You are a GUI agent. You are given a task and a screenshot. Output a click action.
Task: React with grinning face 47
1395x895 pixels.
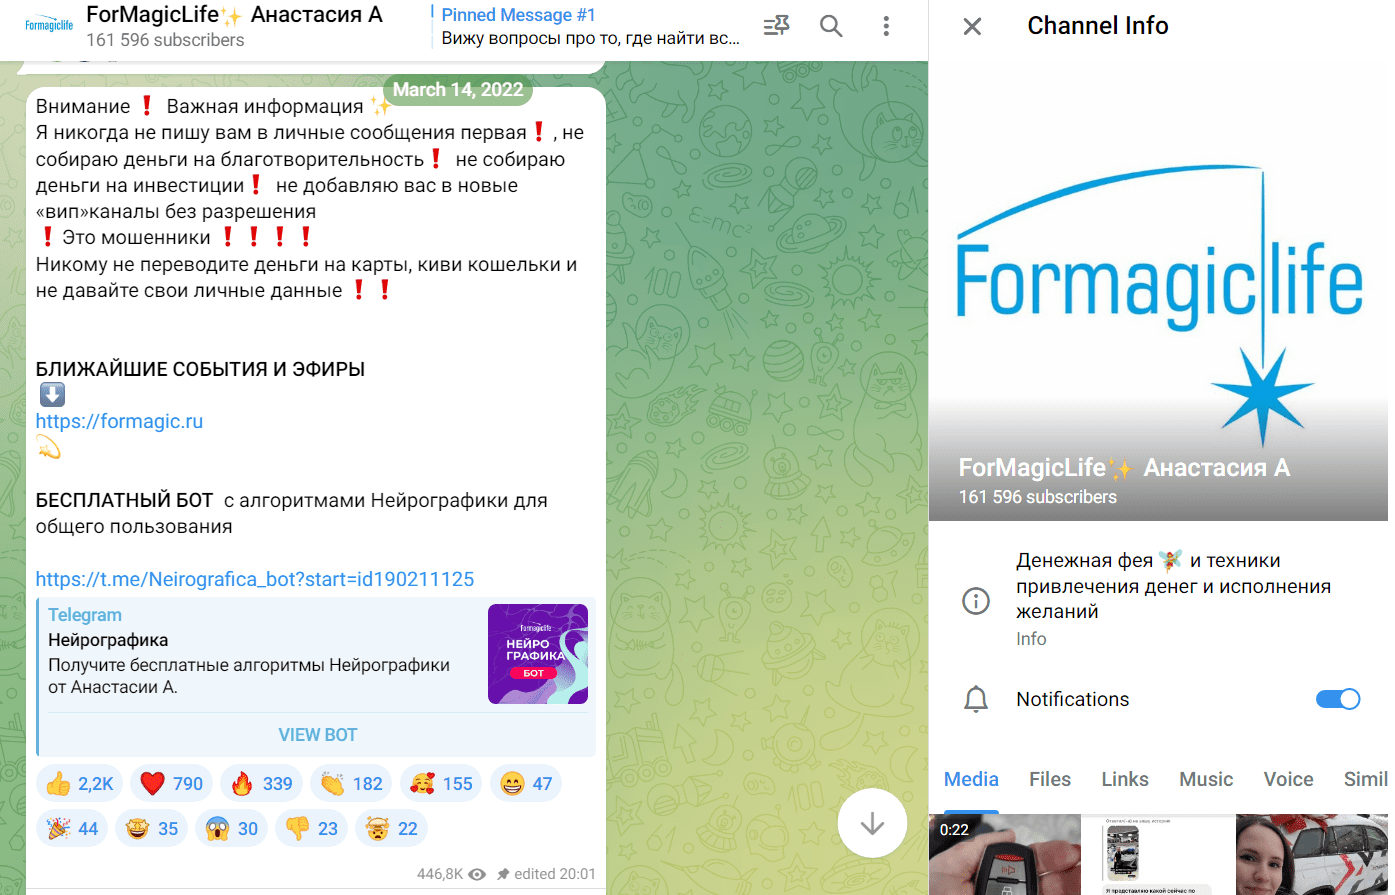point(526,784)
